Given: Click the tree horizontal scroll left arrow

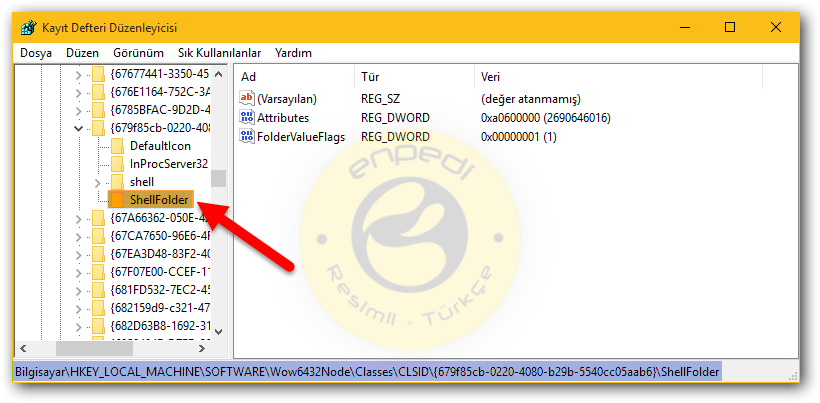Looking at the screenshot, I should tap(23, 348).
